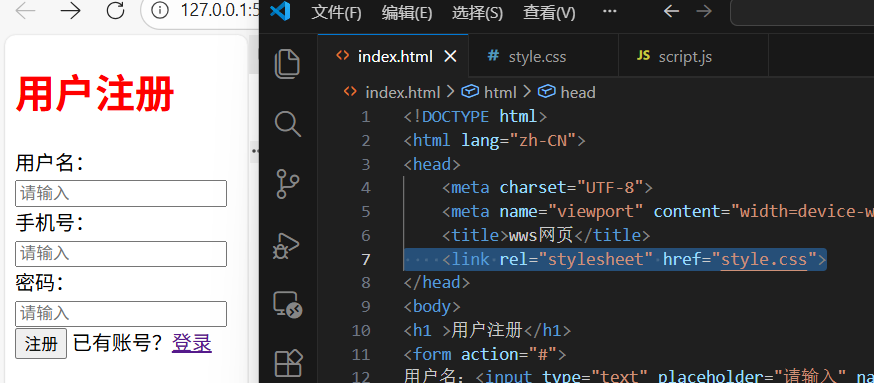This screenshot has height=383, width=874.
Task: Reload the browser page
Action: coord(115,11)
